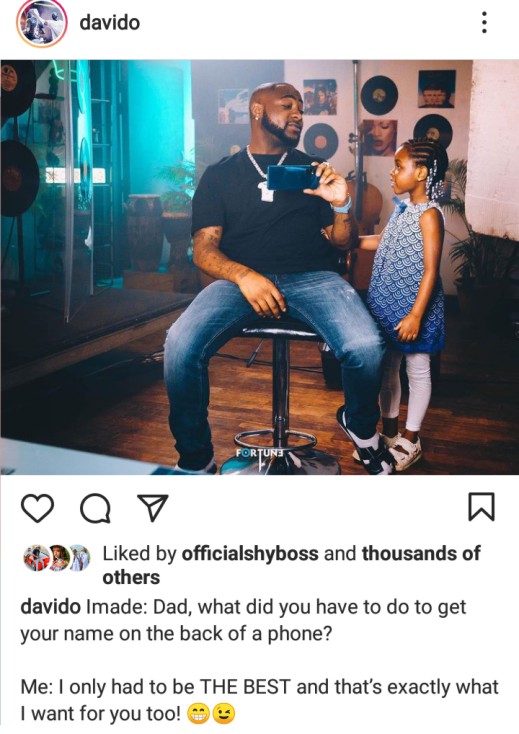Click the third liker avatar thumbnail
Image resolution: width=519 pixels, height=734 pixels.
click(80, 558)
